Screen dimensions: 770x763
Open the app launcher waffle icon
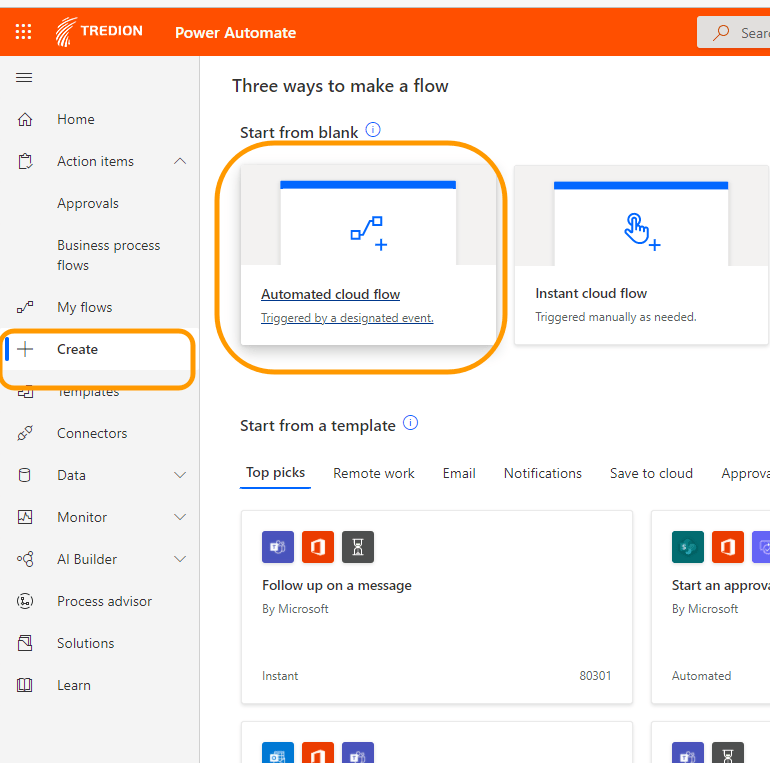click(24, 32)
